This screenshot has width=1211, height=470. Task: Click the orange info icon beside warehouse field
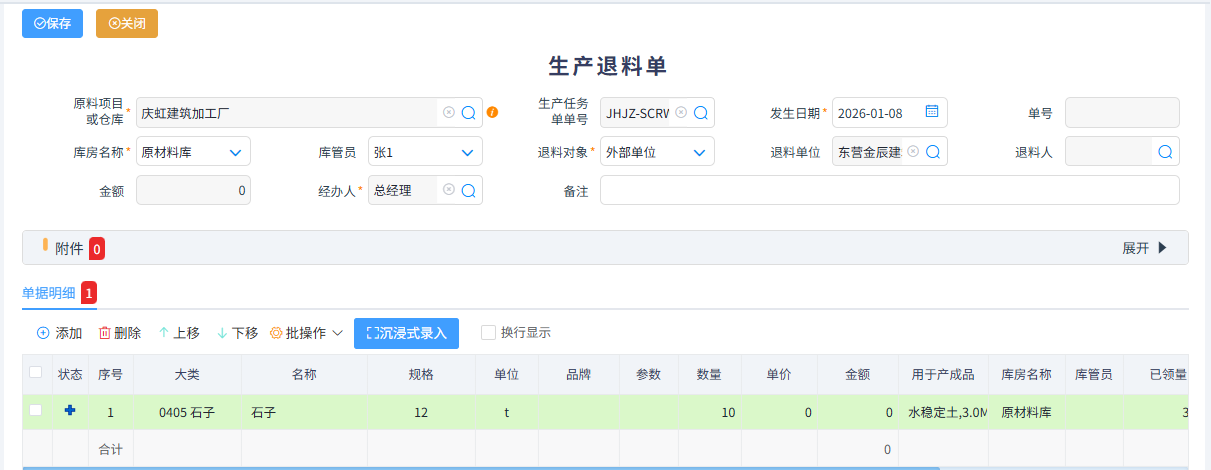[492, 113]
